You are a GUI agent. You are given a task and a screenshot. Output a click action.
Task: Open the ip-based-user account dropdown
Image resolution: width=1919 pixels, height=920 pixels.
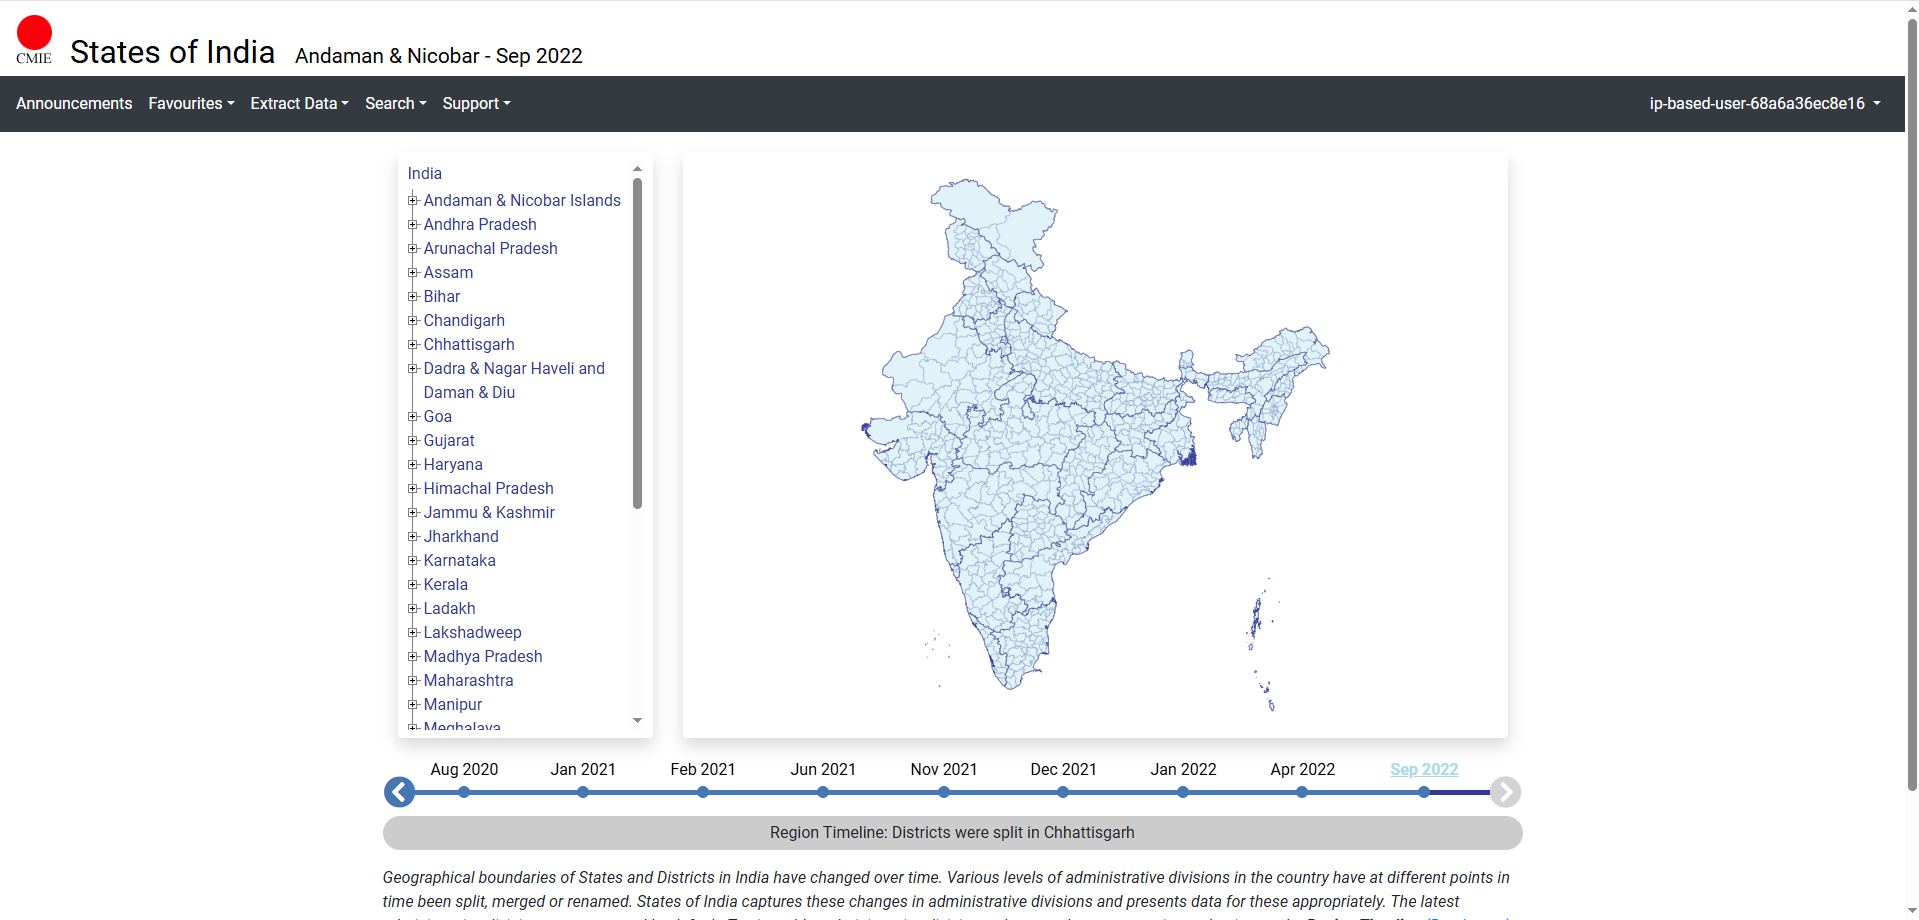(x=1764, y=104)
